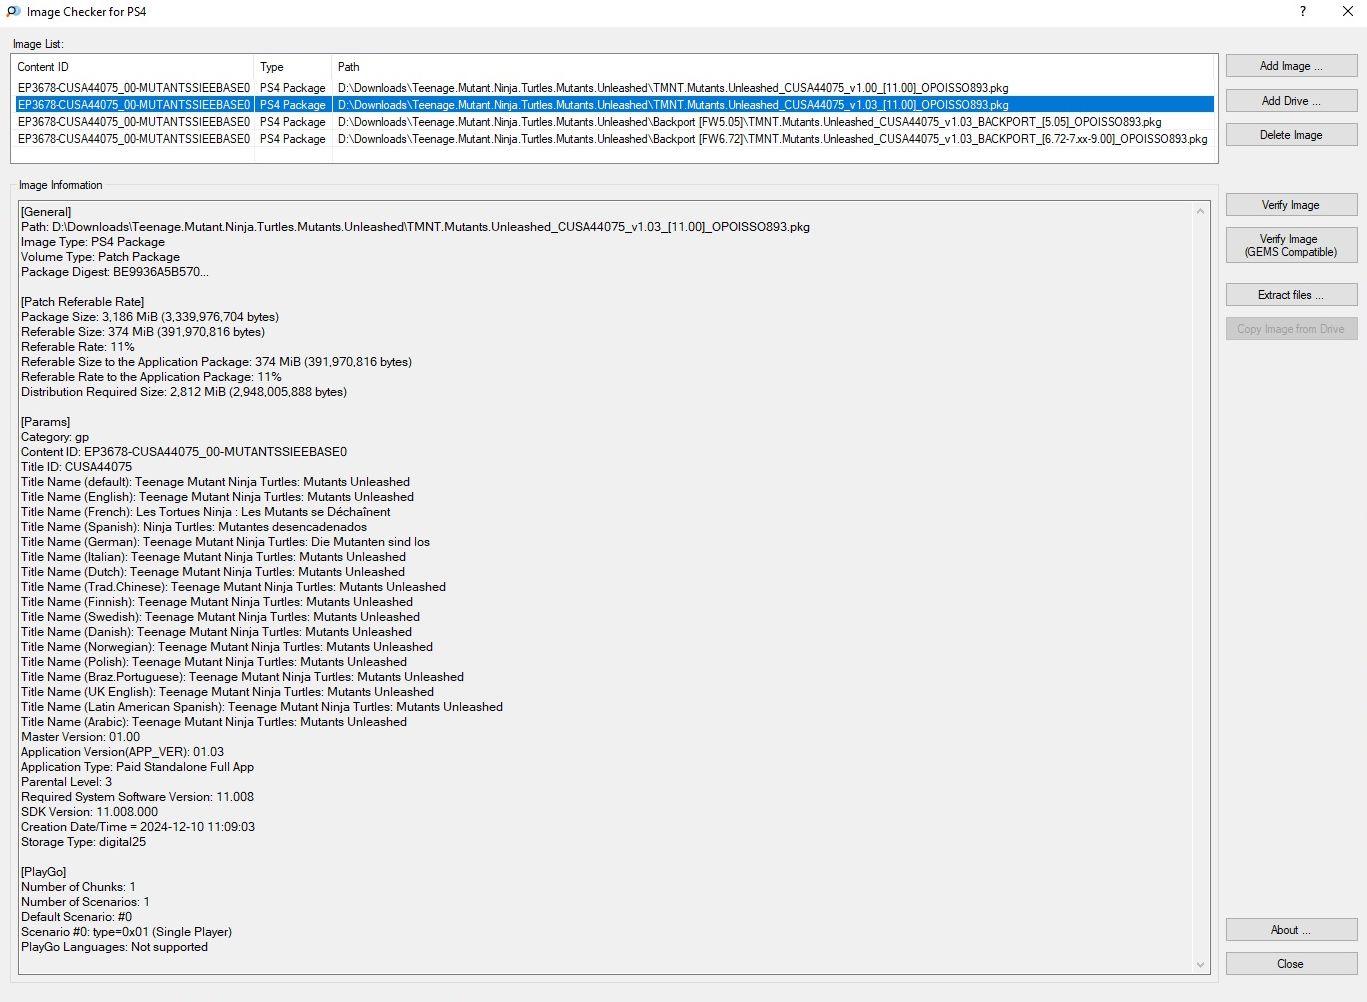This screenshot has height=1002, width=1367.
Task: Open the Extract files dialog
Action: pos(1291,295)
